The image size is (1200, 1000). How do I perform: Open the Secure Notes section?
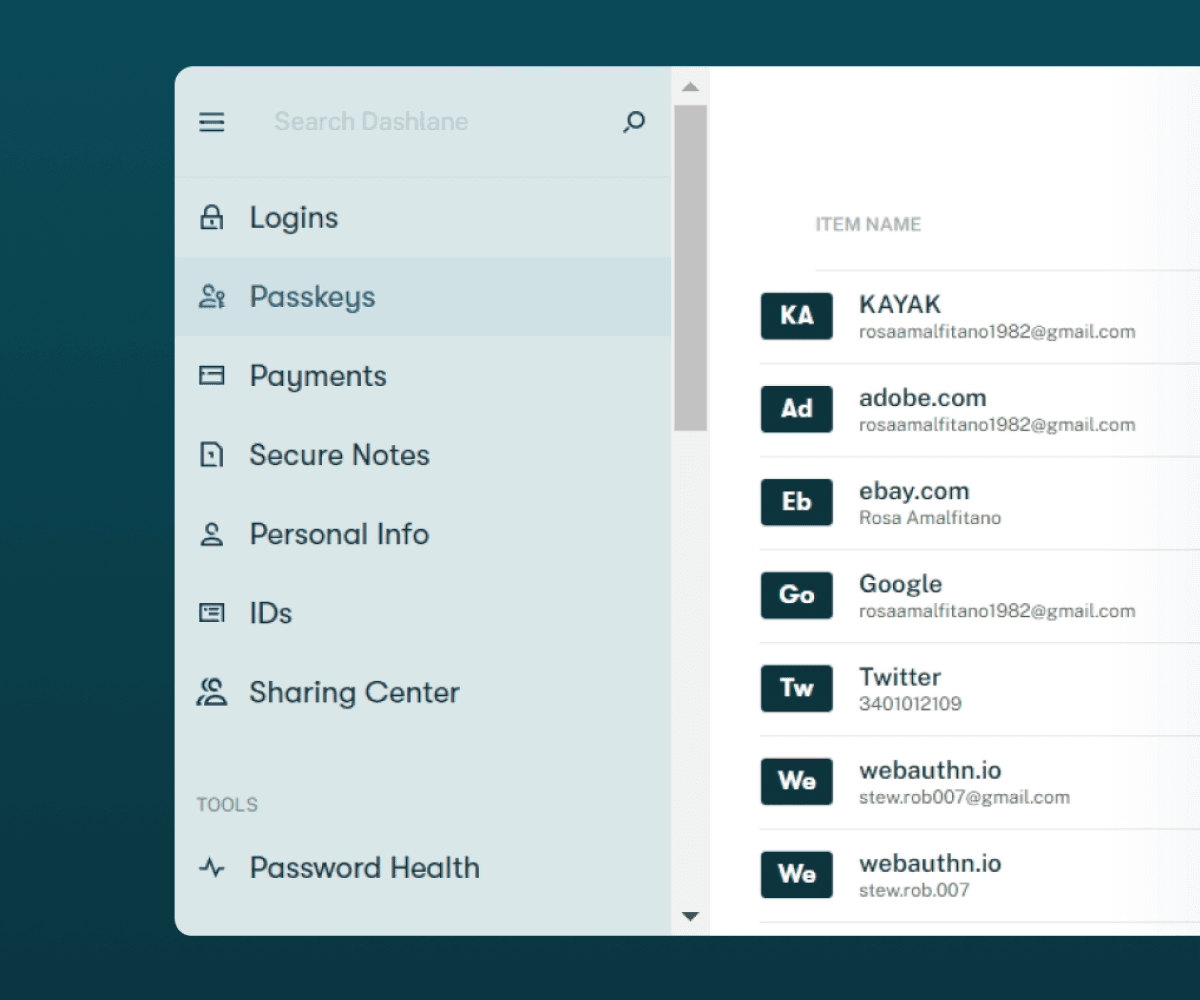click(339, 454)
